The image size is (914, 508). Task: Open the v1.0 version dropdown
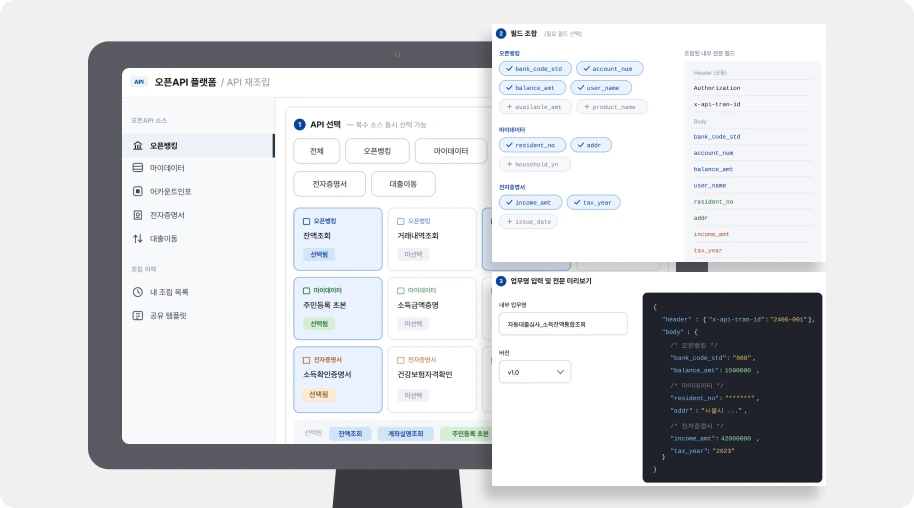[x=535, y=372]
